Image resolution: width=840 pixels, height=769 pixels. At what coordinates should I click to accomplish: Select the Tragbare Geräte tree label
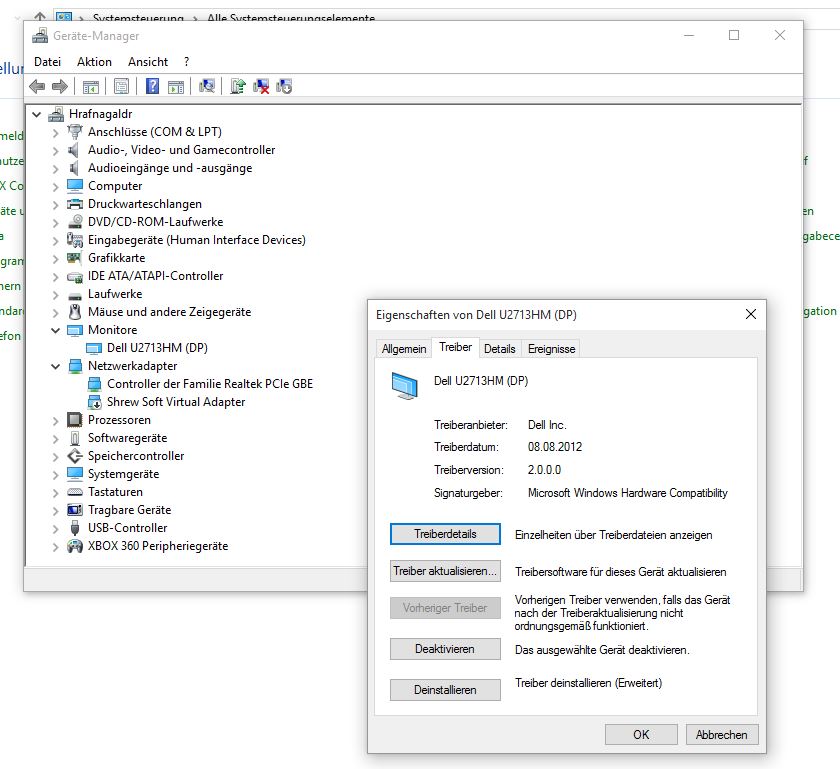[x=129, y=510]
